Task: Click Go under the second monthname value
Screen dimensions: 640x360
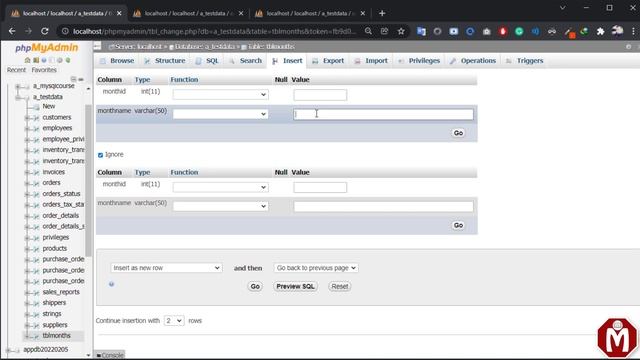Action: (458, 225)
